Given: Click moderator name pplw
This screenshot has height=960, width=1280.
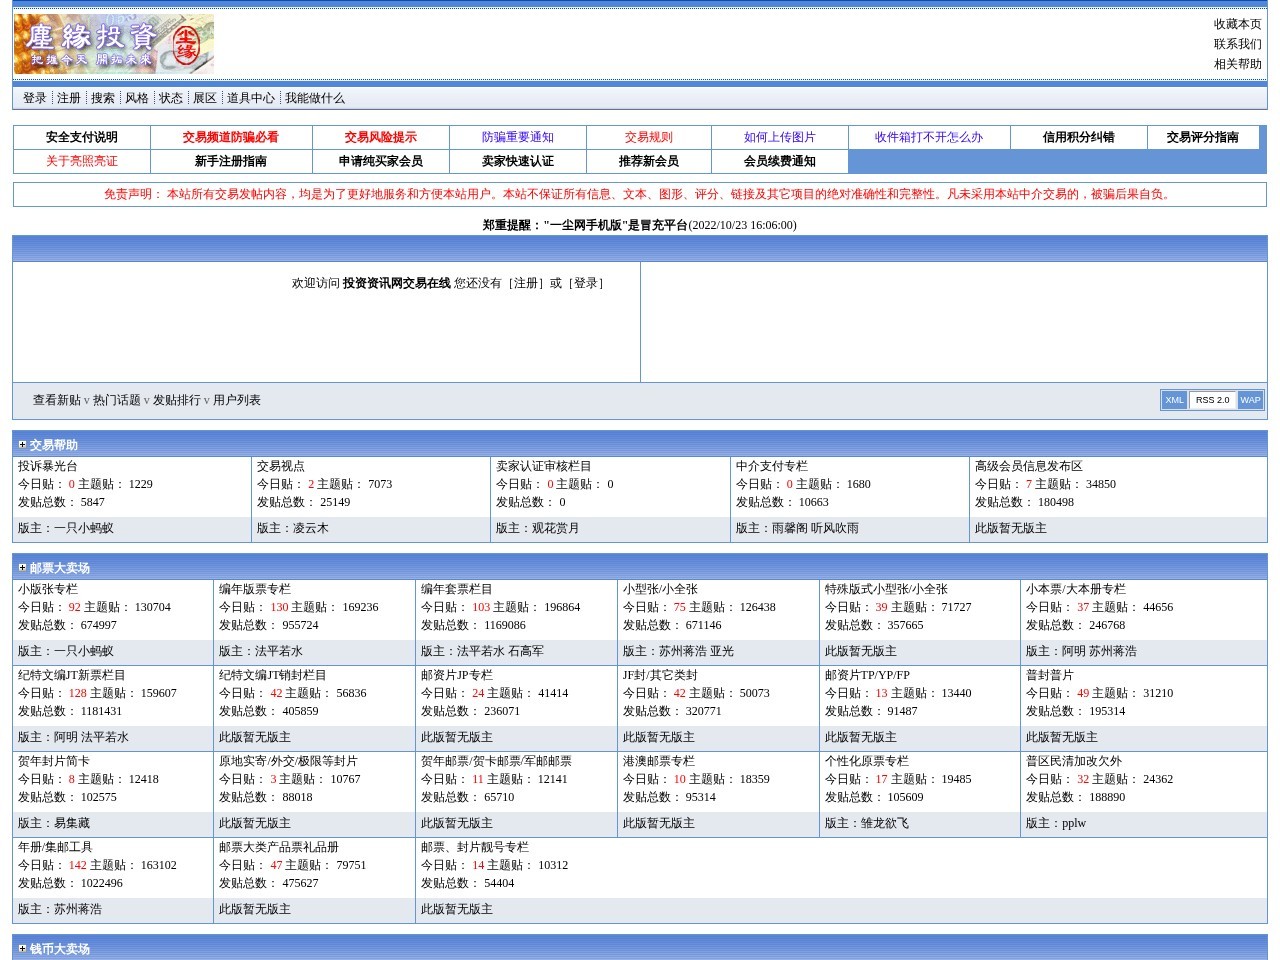Looking at the screenshot, I should [x=1074, y=823].
